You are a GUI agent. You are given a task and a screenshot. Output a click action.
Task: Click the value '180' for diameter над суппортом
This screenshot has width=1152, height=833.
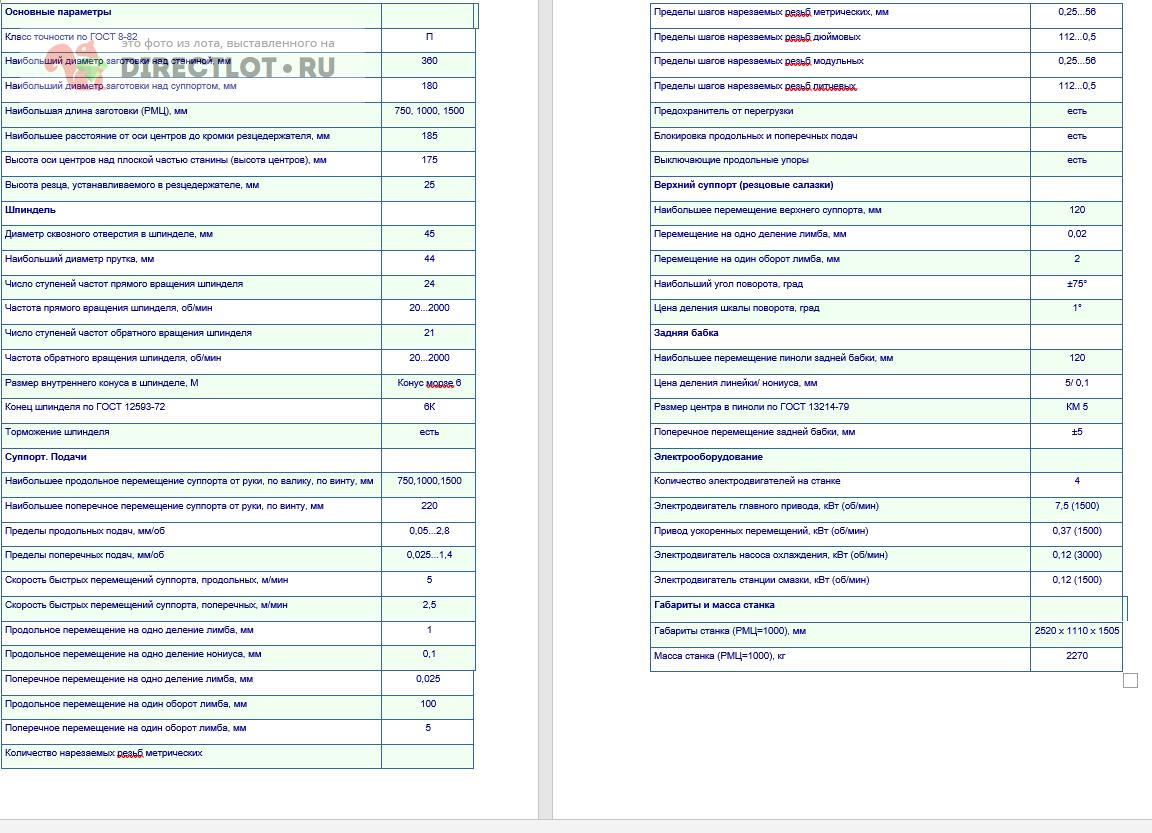[x=429, y=86]
